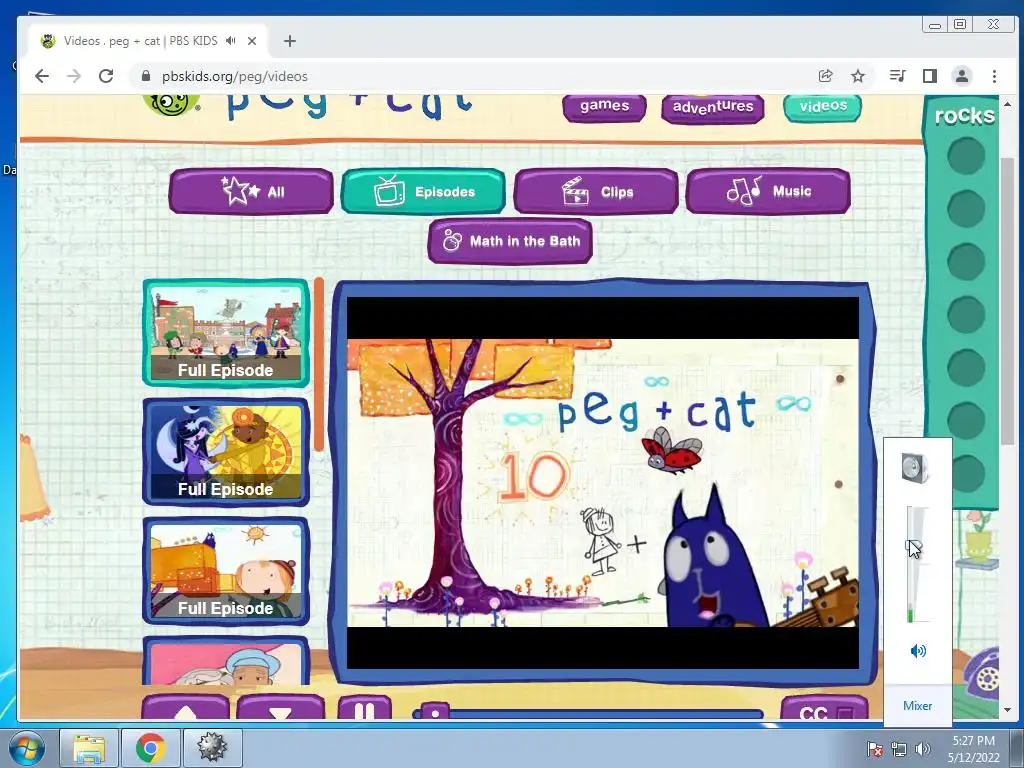
Task: Click the video player screen
Action: pyautogui.click(x=603, y=483)
